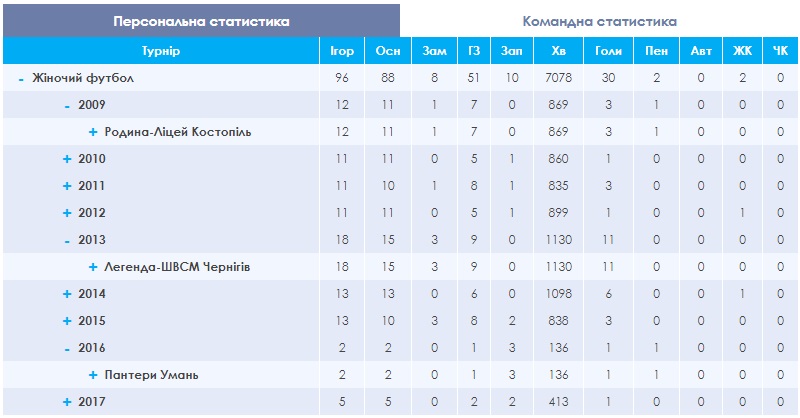Viewport: 800px width, 418px height.
Task: Expand the Родина-Ліцей Костопіль row
Action: pyautogui.click(x=93, y=132)
